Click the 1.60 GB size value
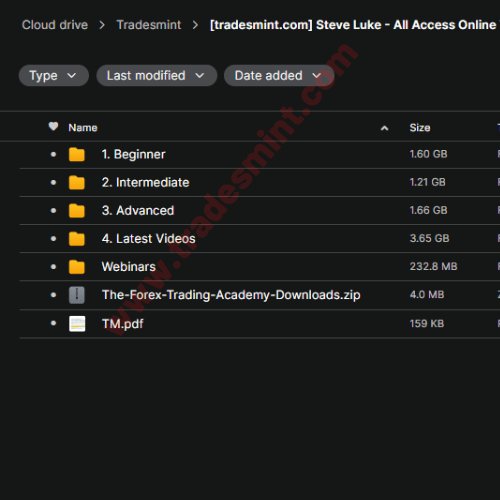This screenshot has height=500, width=500. 428,154
